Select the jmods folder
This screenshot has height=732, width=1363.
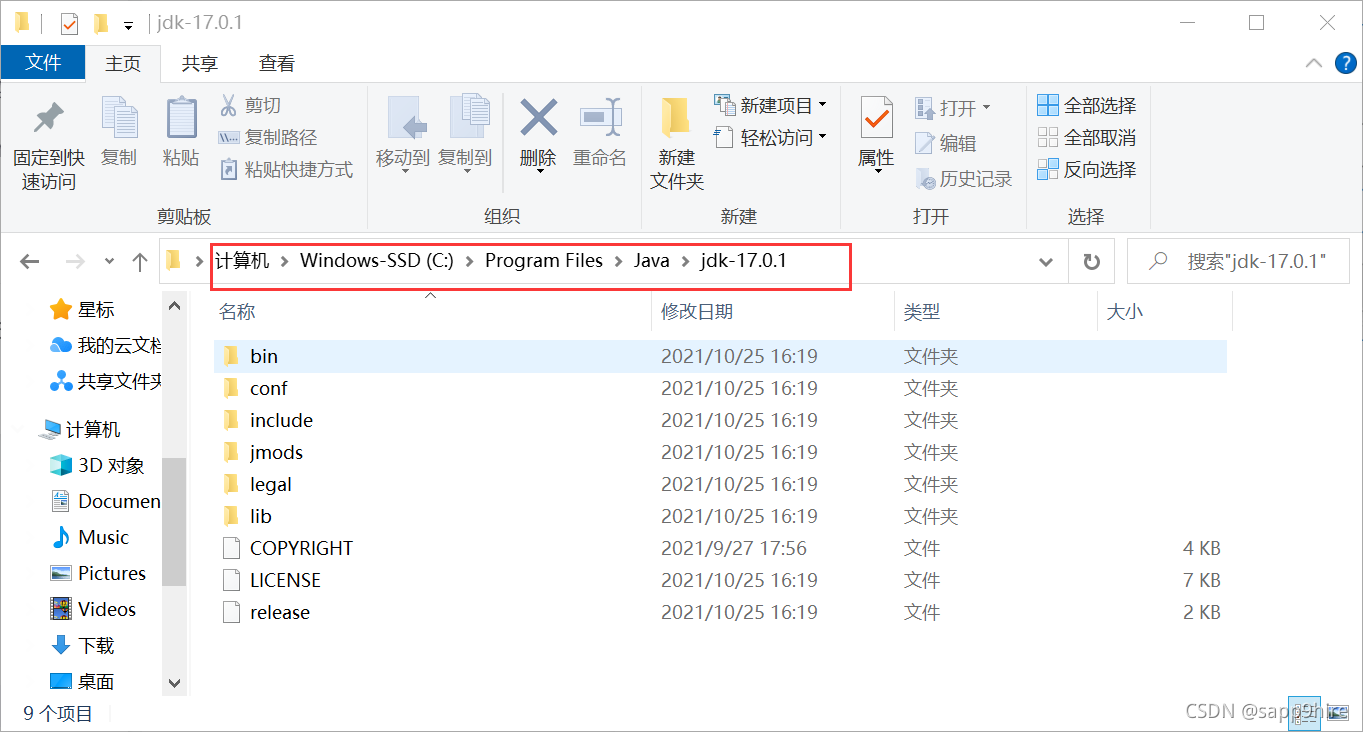tap(720, 452)
